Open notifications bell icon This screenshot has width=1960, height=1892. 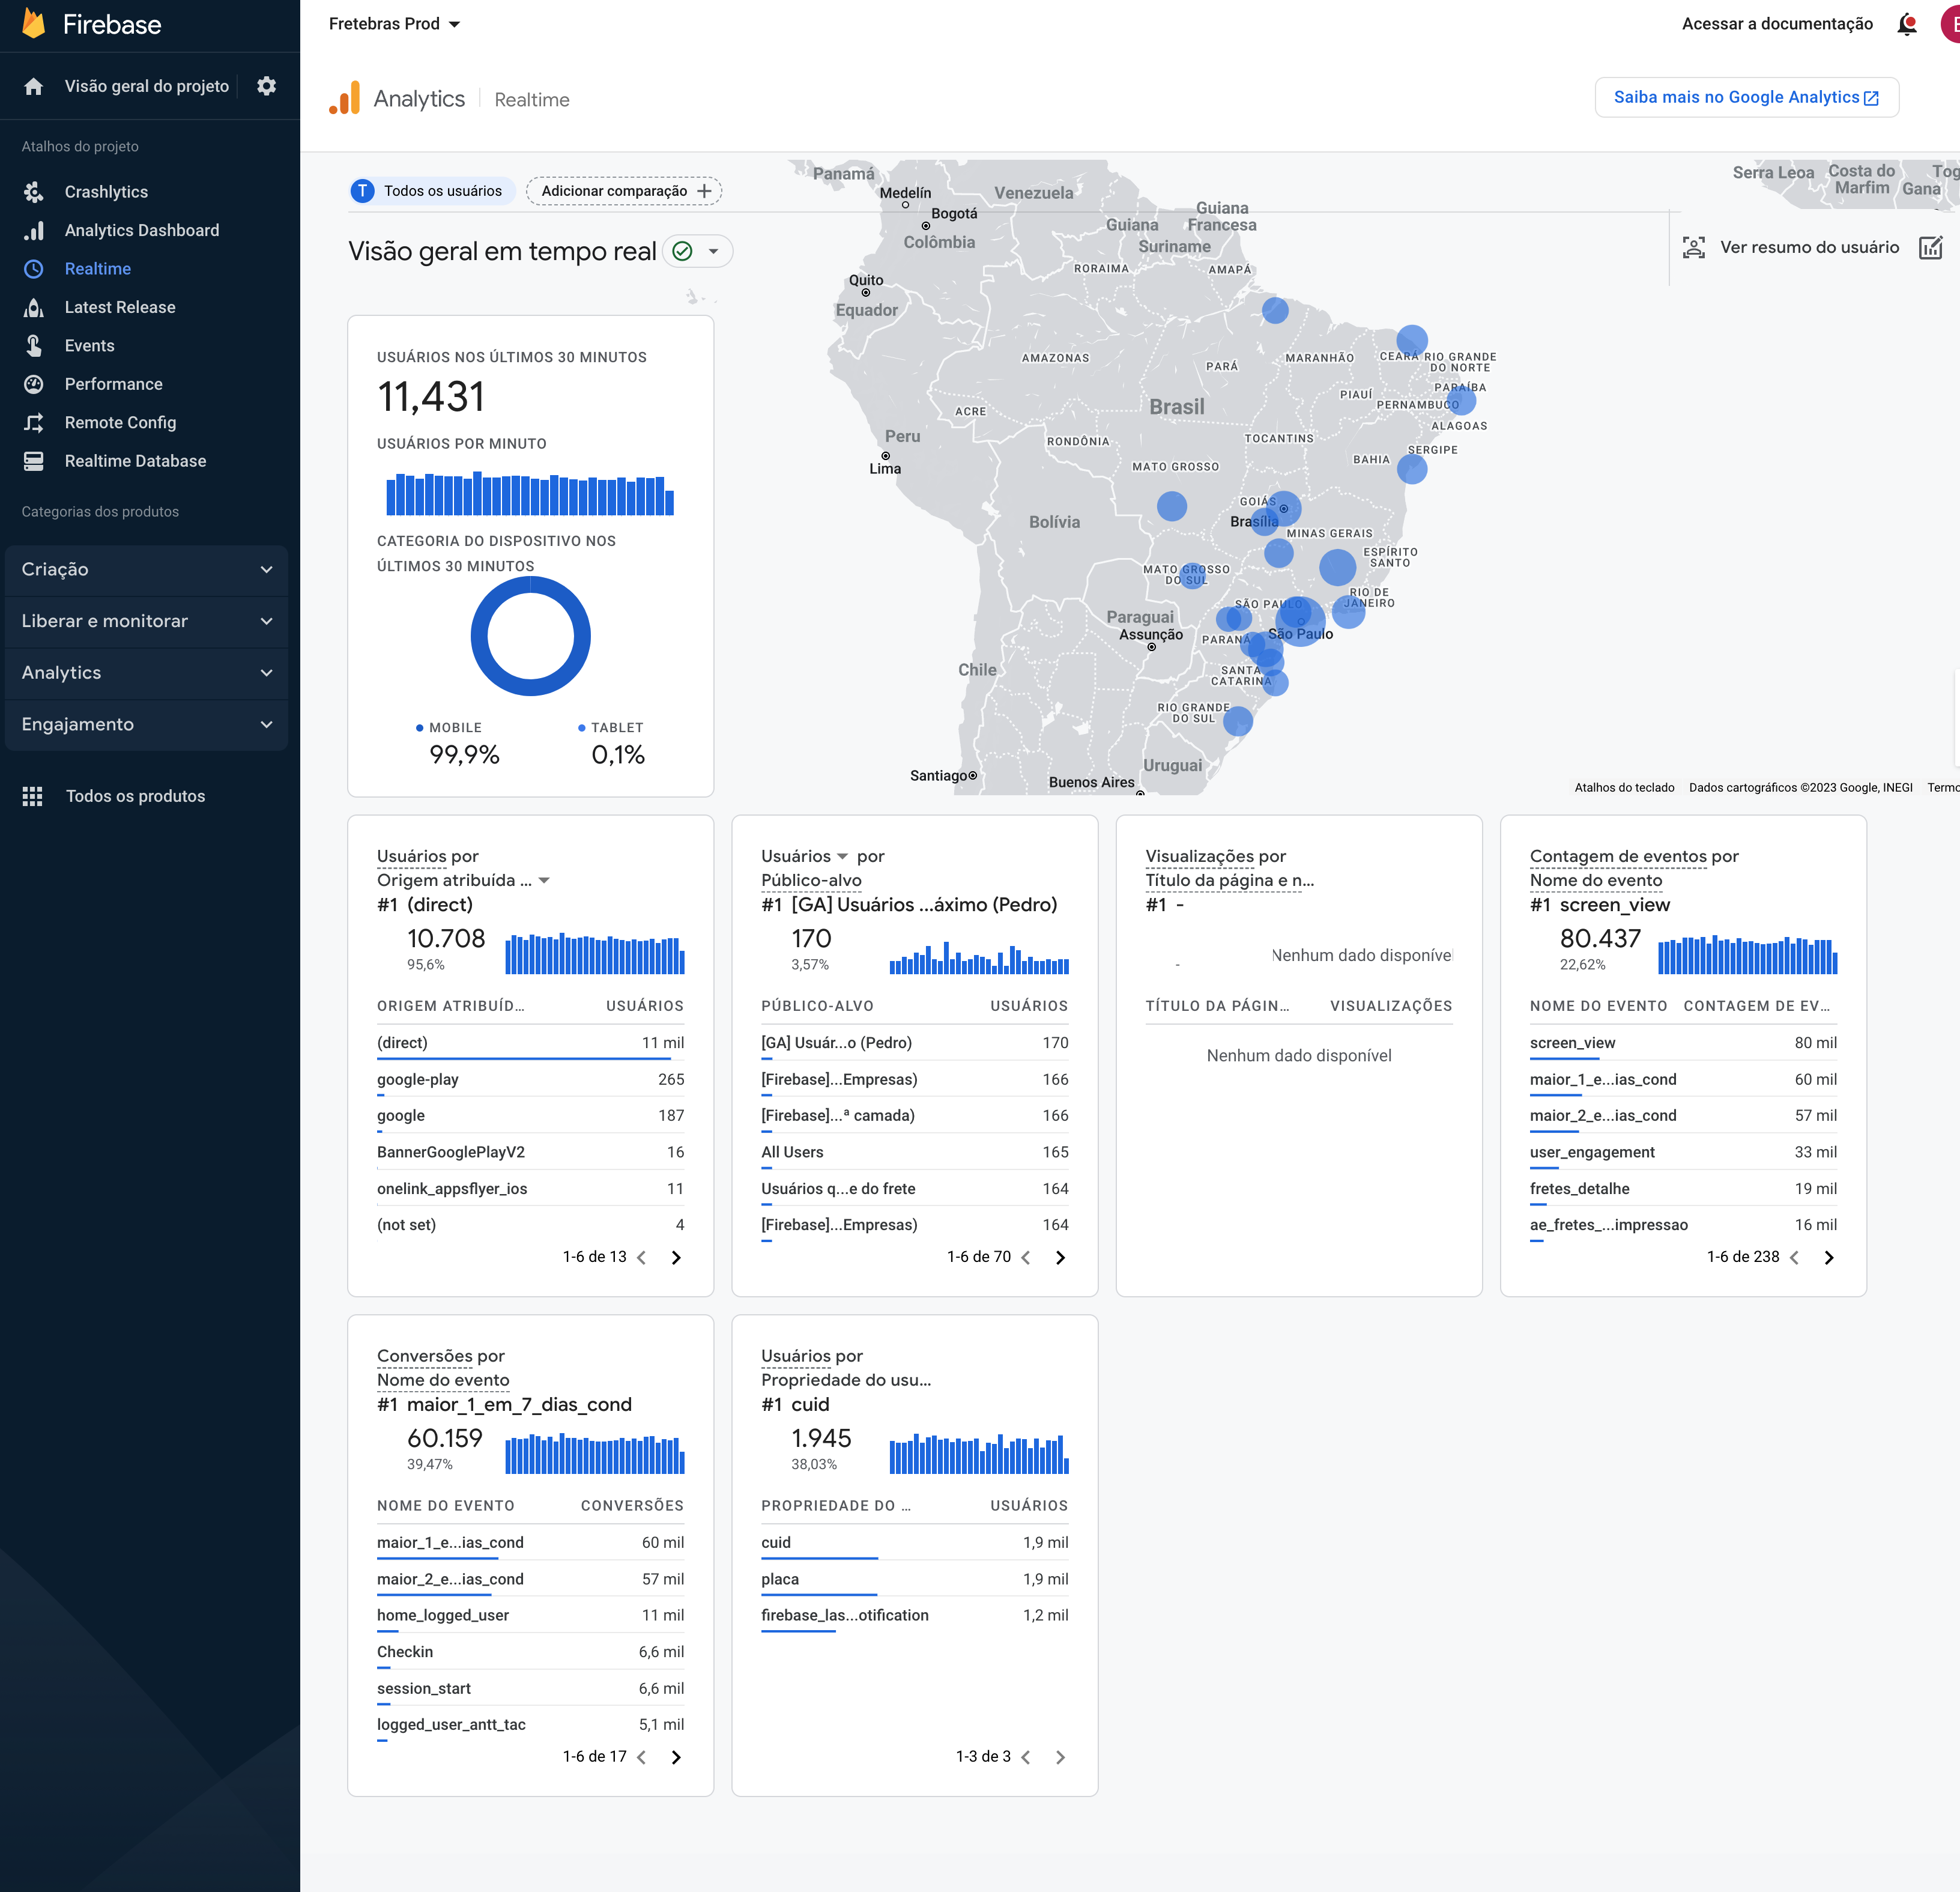(x=1907, y=24)
